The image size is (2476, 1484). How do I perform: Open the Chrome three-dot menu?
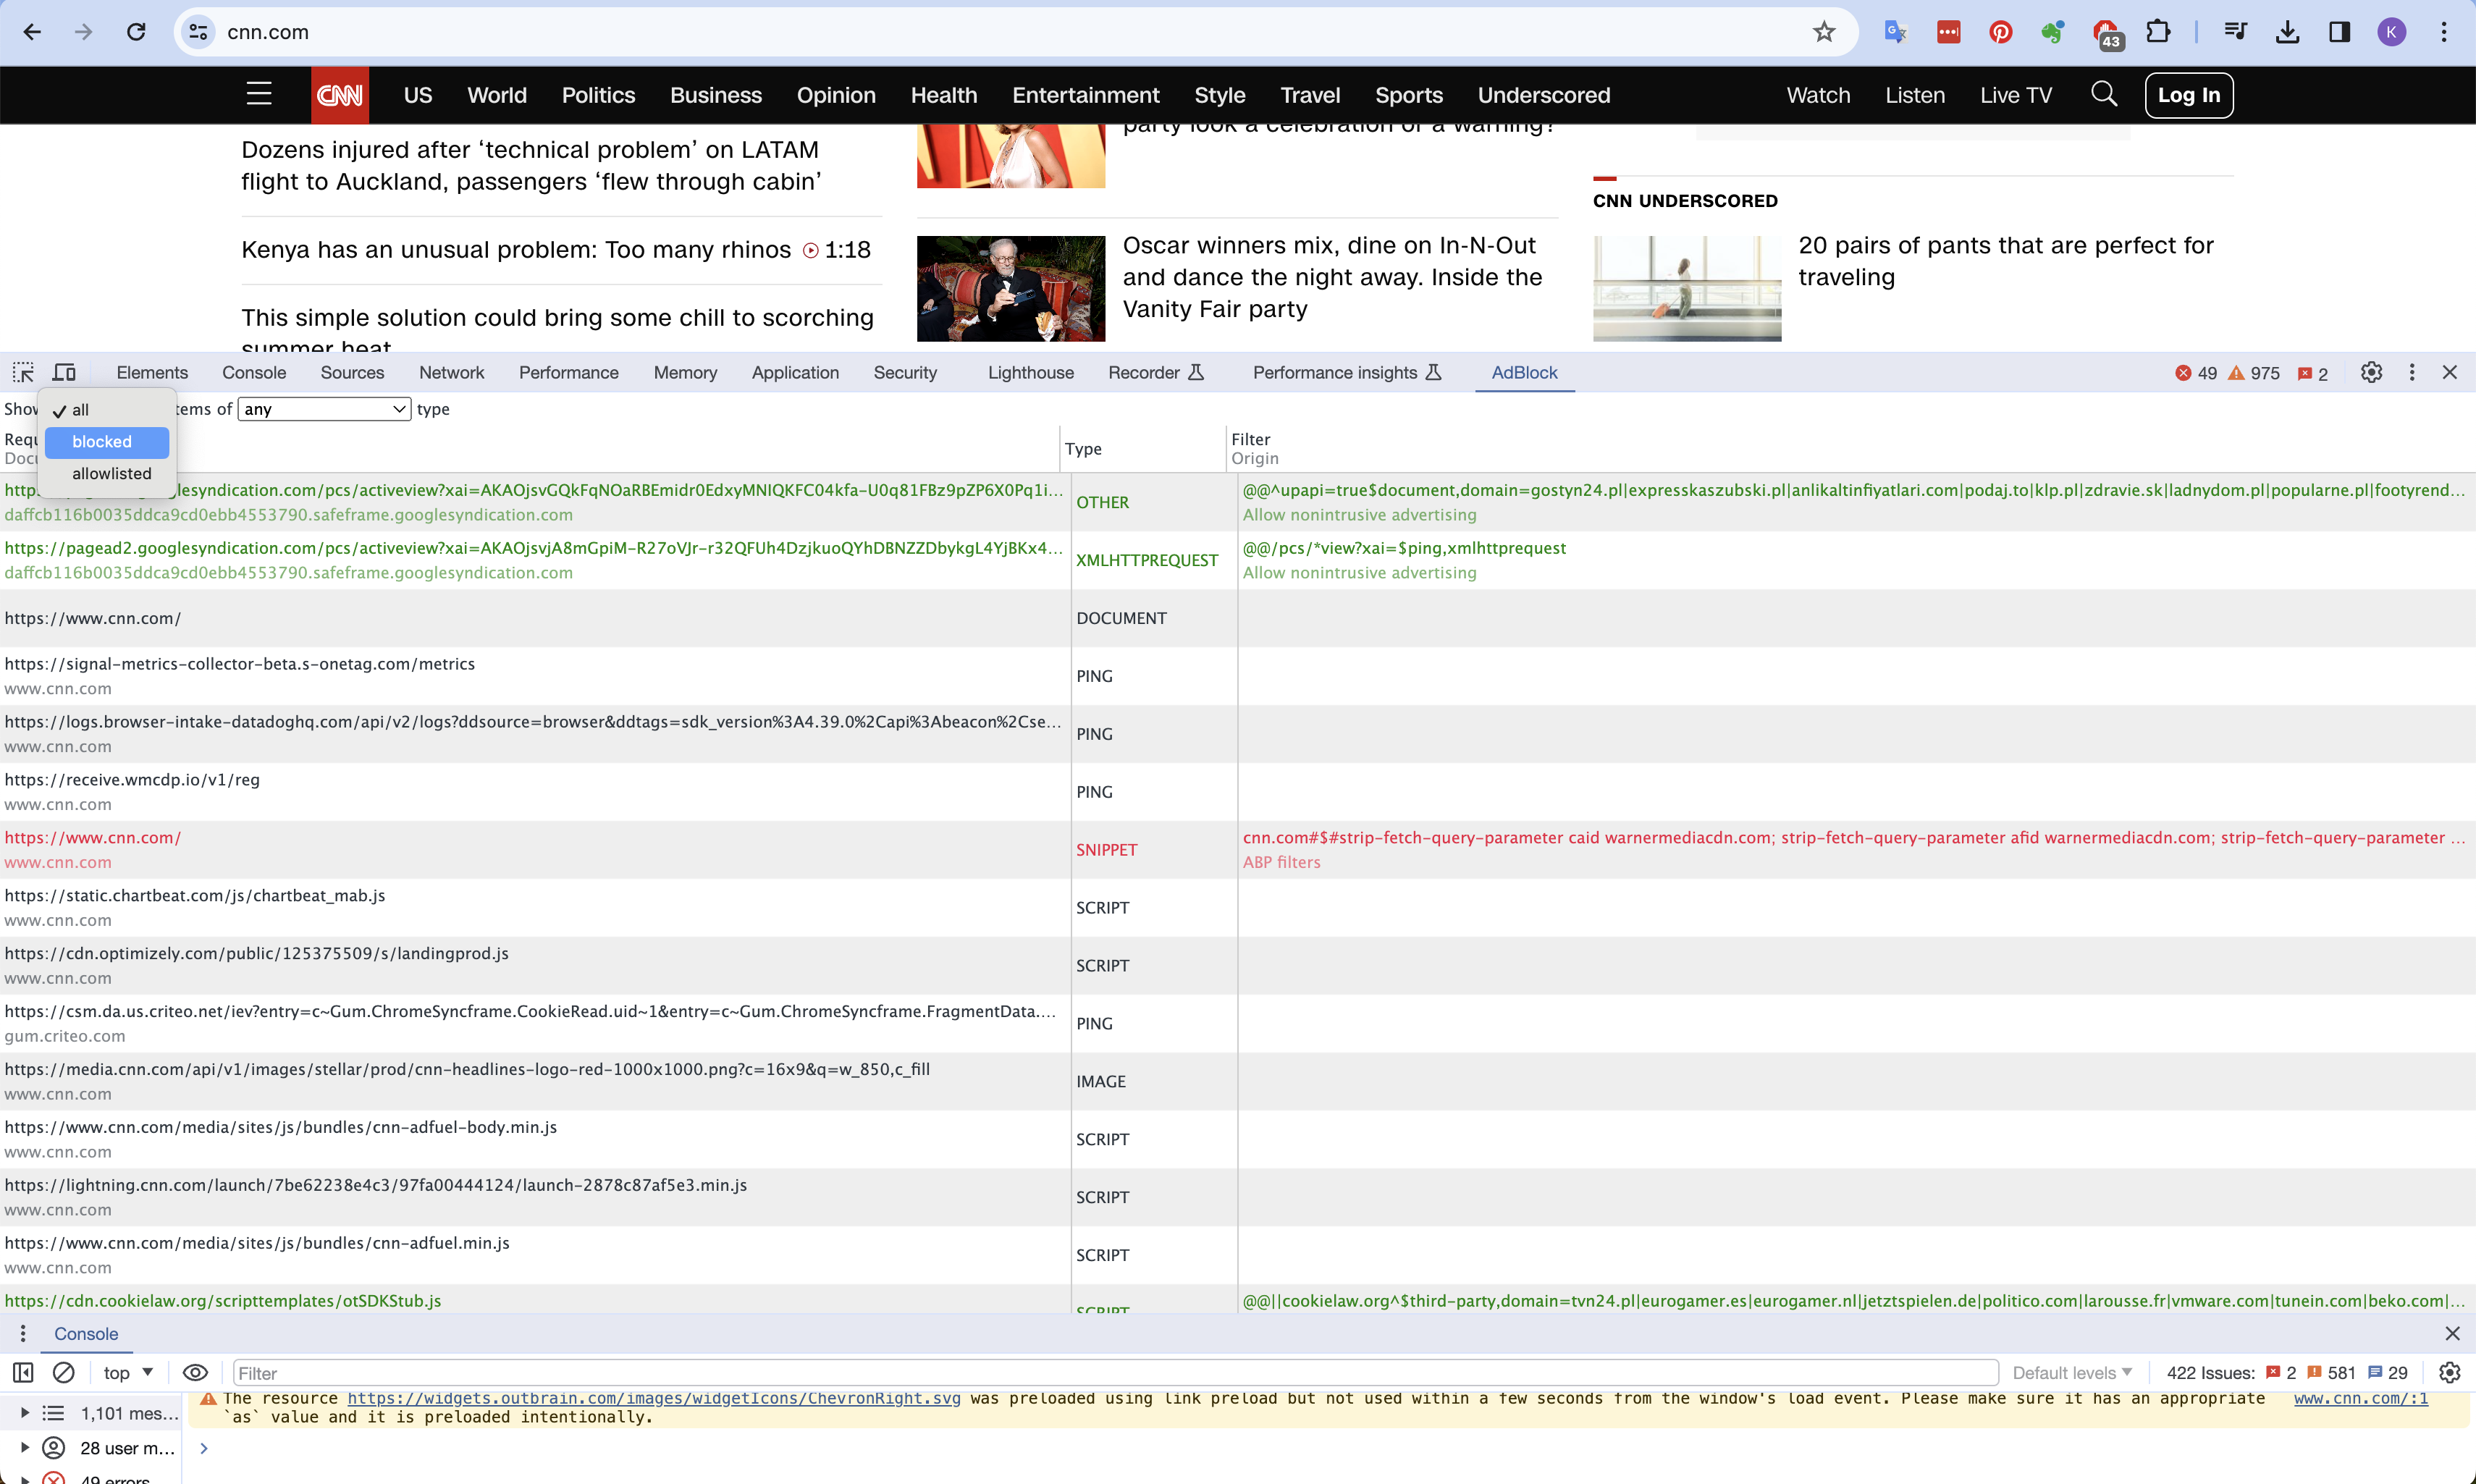coord(2443,32)
